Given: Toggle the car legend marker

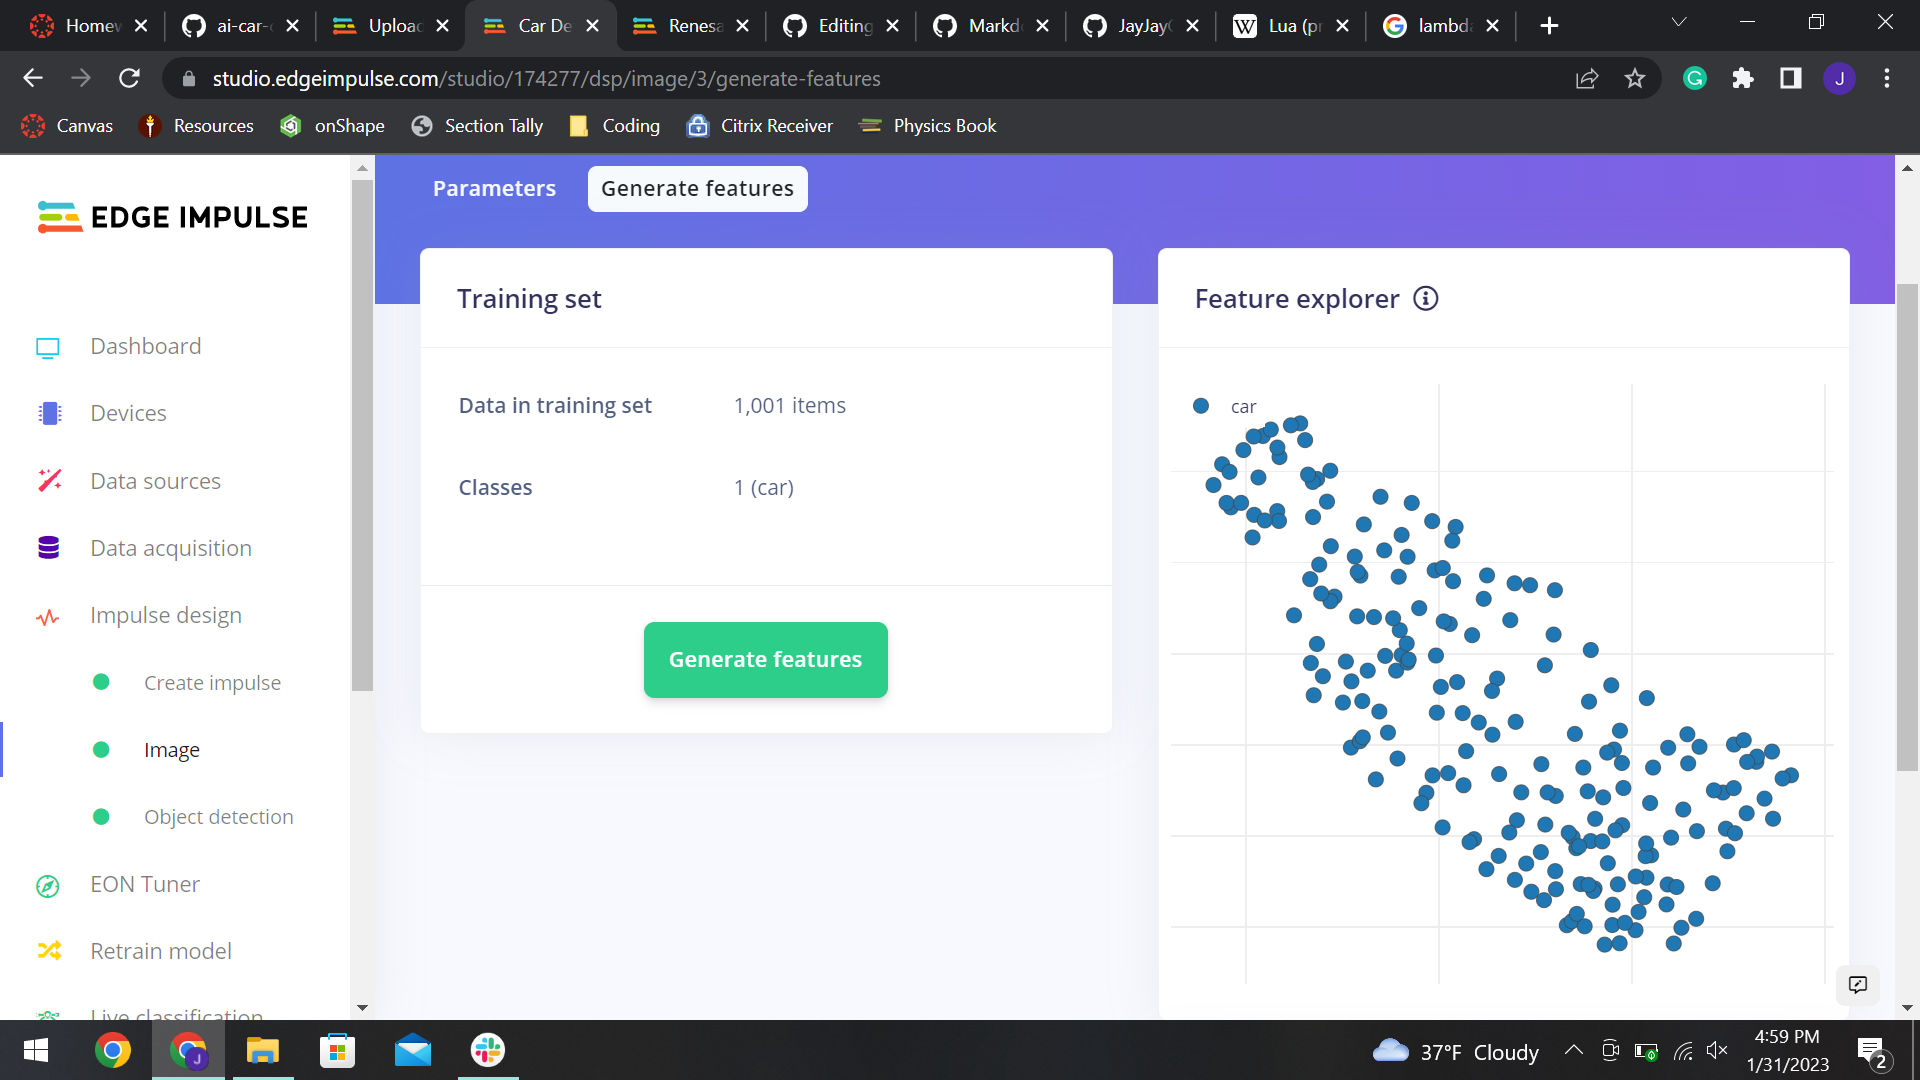Looking at the screenshot, I should point(1201,406).
